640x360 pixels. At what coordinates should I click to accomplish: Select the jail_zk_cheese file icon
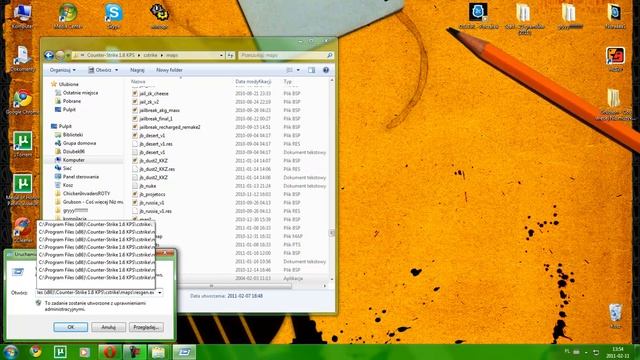[135, 93]
